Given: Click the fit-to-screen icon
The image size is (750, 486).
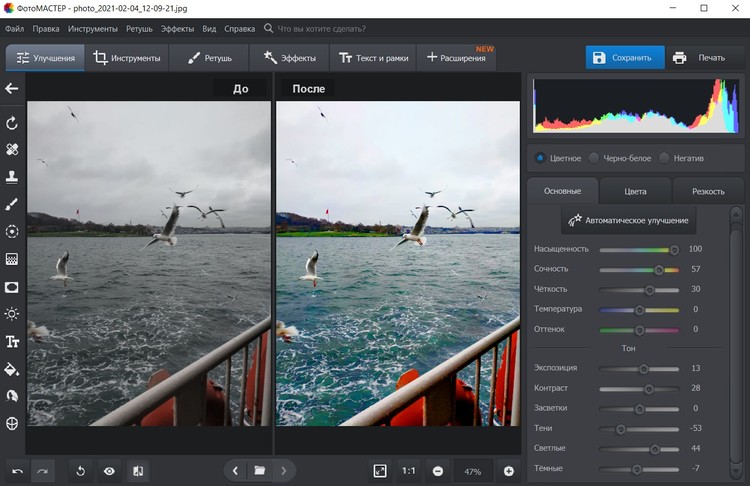Looking at the screenshot, I should [380, 470].
